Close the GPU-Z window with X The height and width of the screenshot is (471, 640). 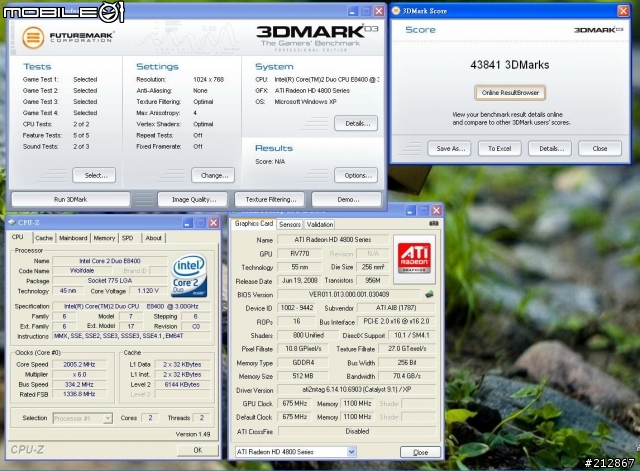pyautogui.click(x=436, y=211)
